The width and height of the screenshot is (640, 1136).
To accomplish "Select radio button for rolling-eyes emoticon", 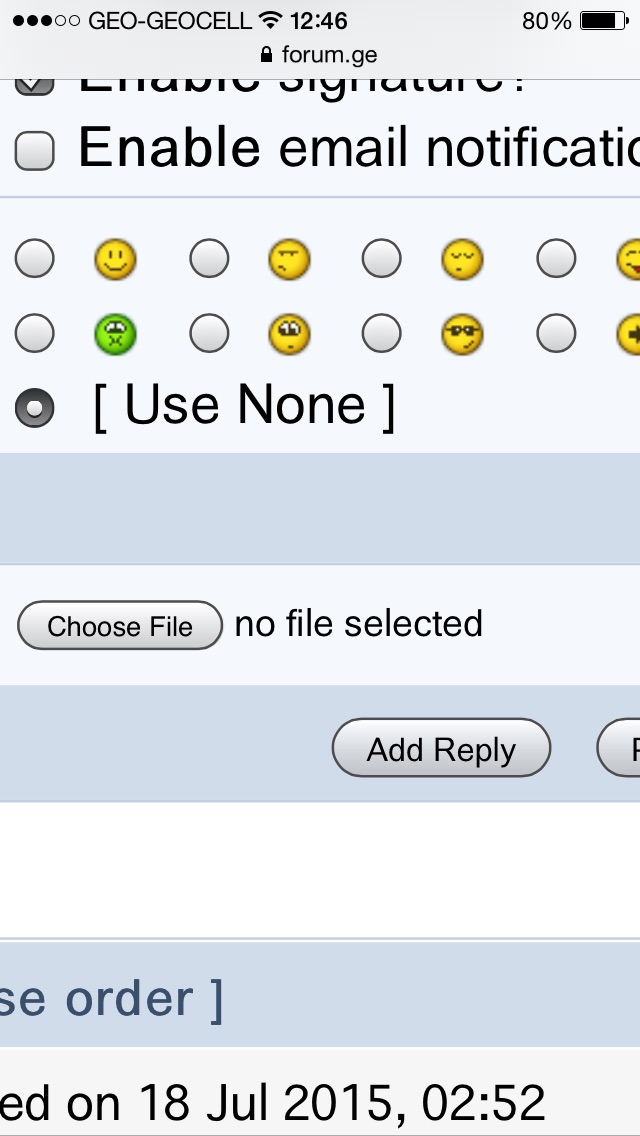I will (209, 333).
